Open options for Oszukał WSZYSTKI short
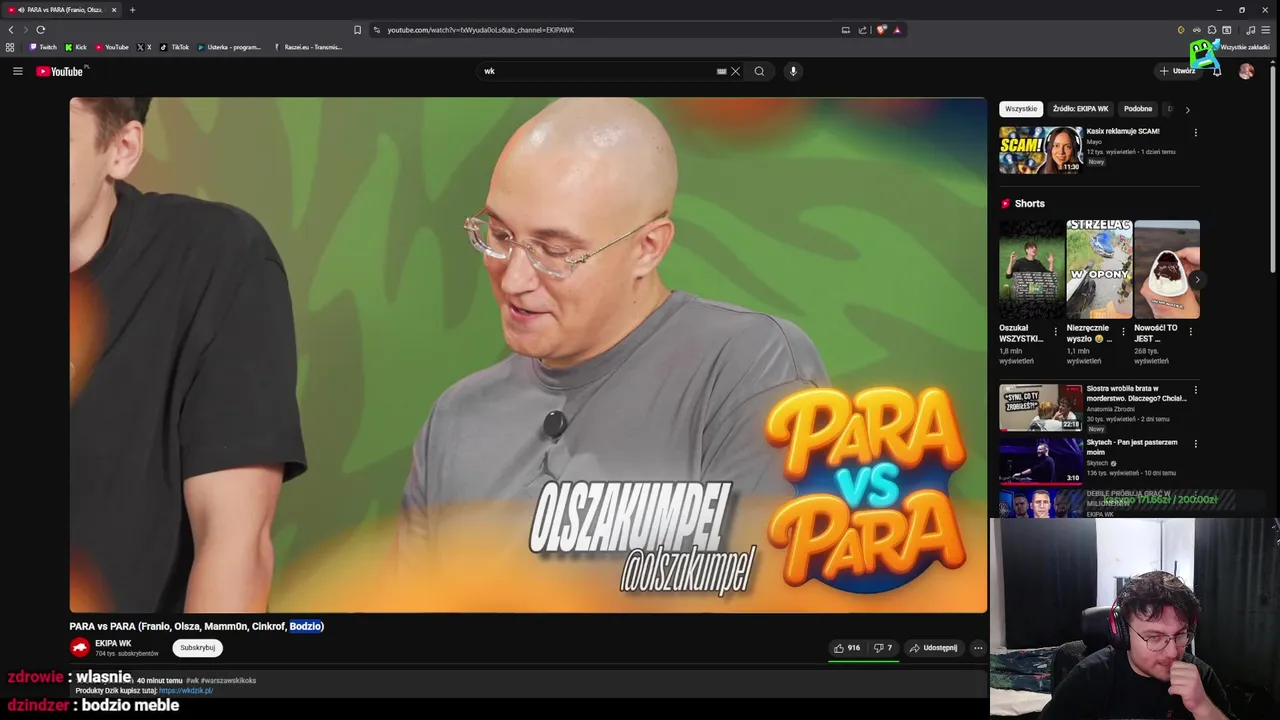Viewport: 1280px width, 720px height. (1055, 331)
